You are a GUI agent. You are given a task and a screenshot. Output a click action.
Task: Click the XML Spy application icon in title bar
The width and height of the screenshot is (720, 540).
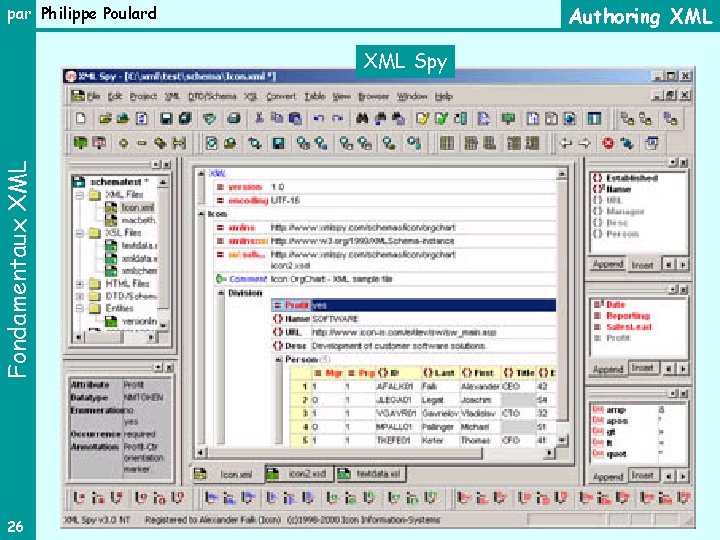tap(70, 76)
